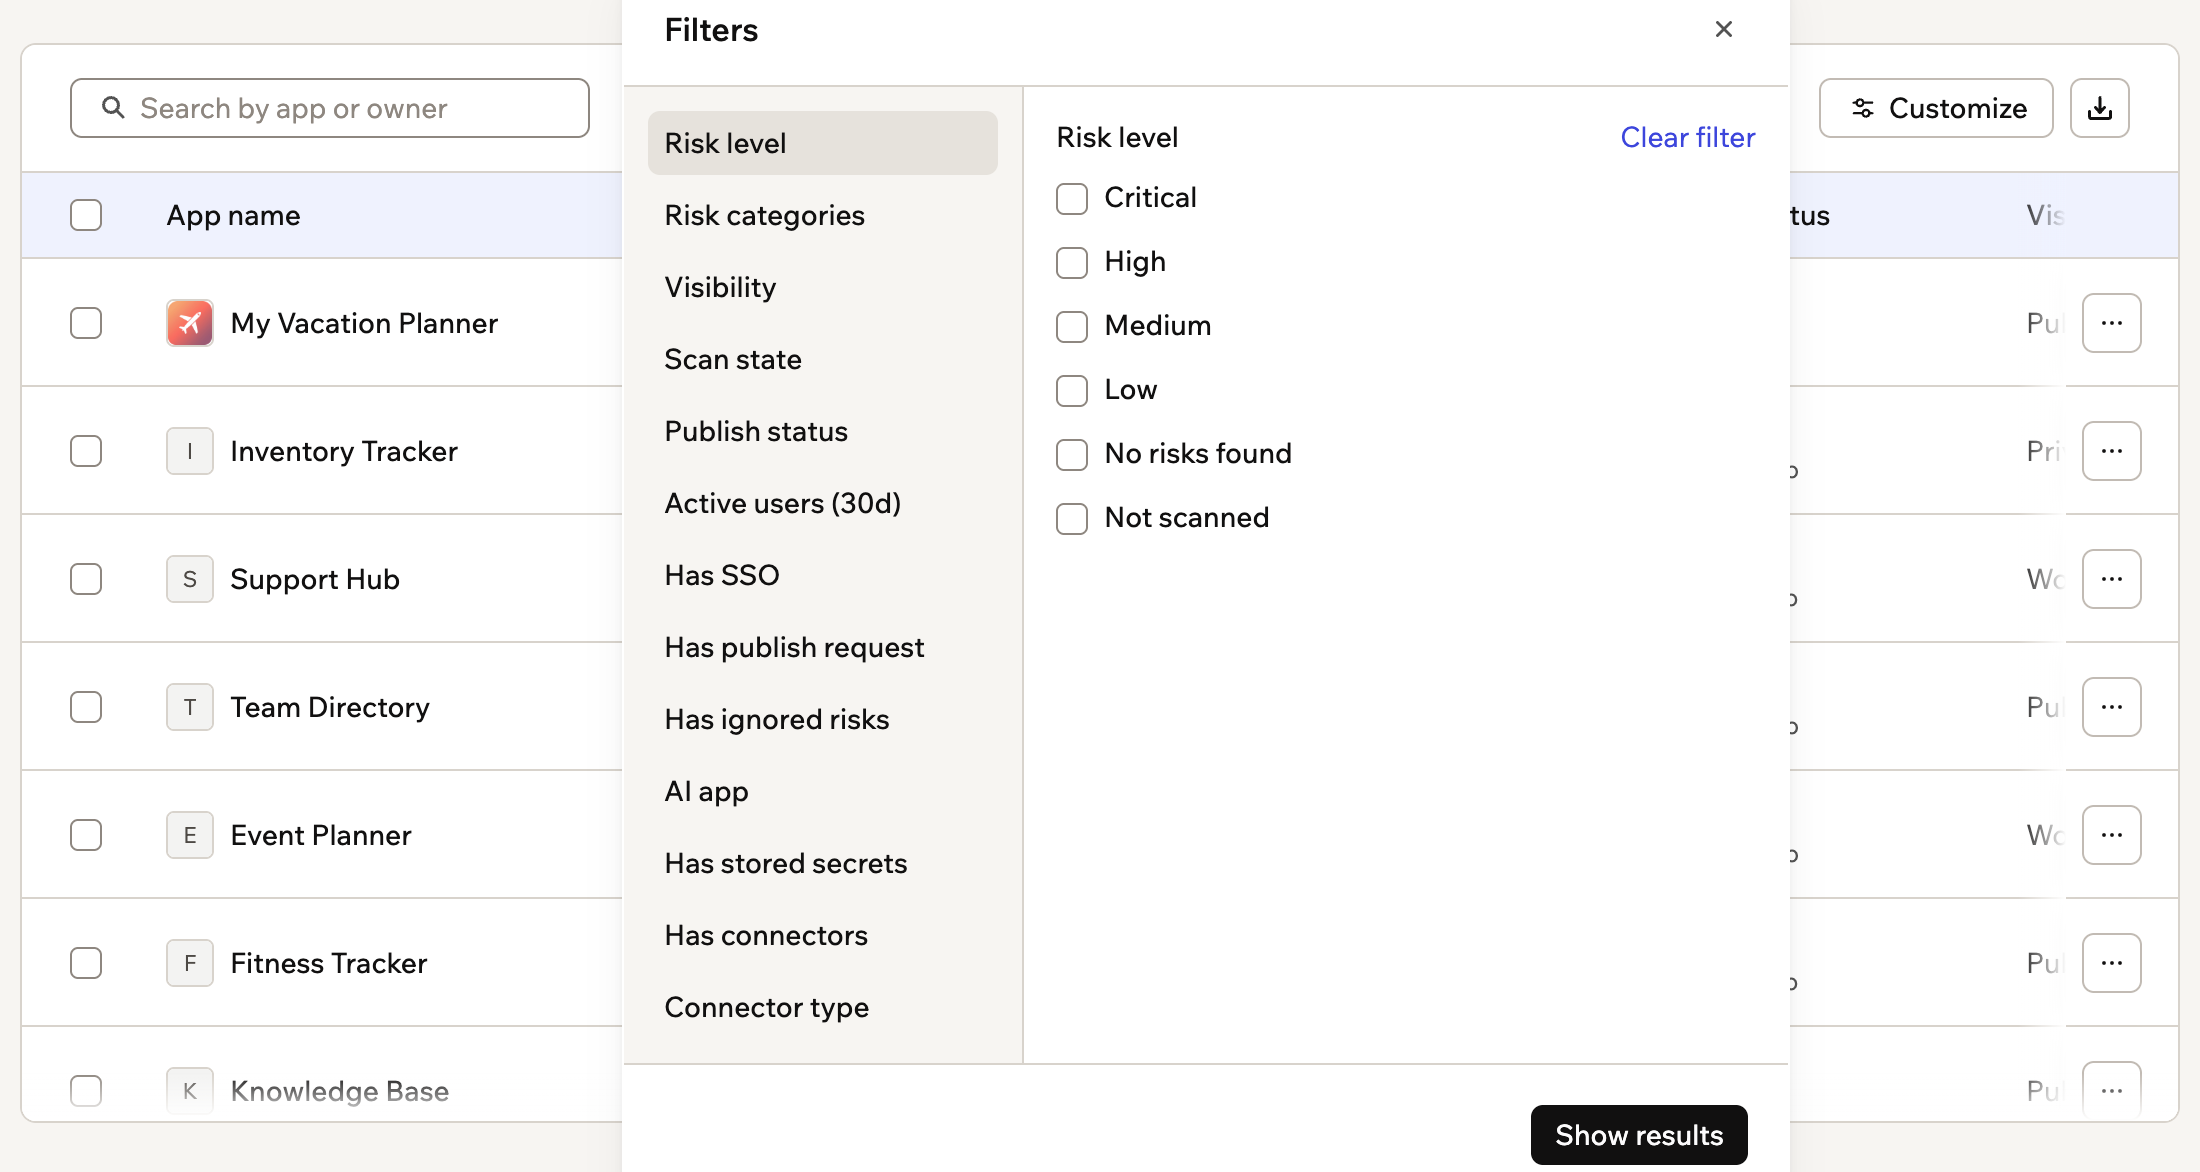This screenshot has width=2200, height=1172.
Task: Open more options for My Vacation Planner
Action: pos(2112,323)
